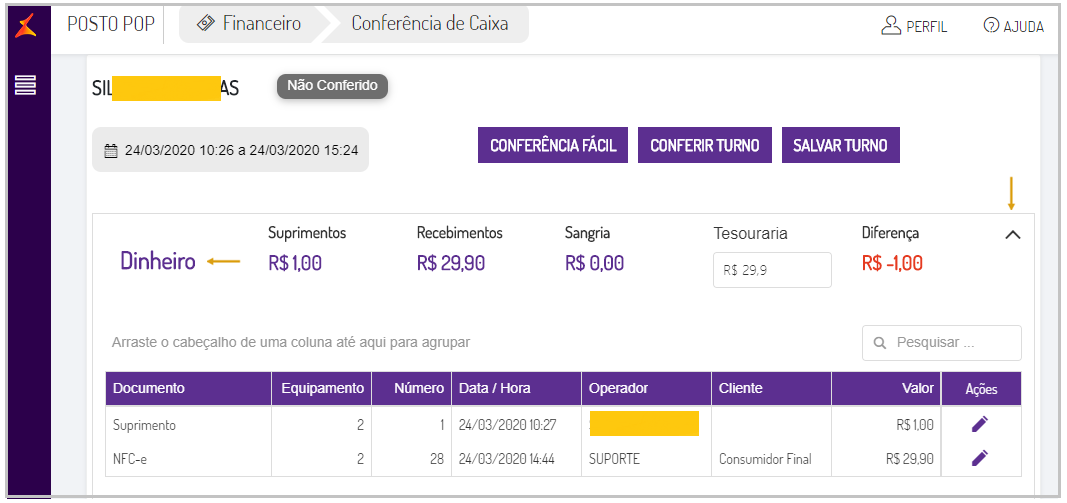Click the calendar icon by date range
This screenshot has height=503, width=1067.
pos(111,151)
